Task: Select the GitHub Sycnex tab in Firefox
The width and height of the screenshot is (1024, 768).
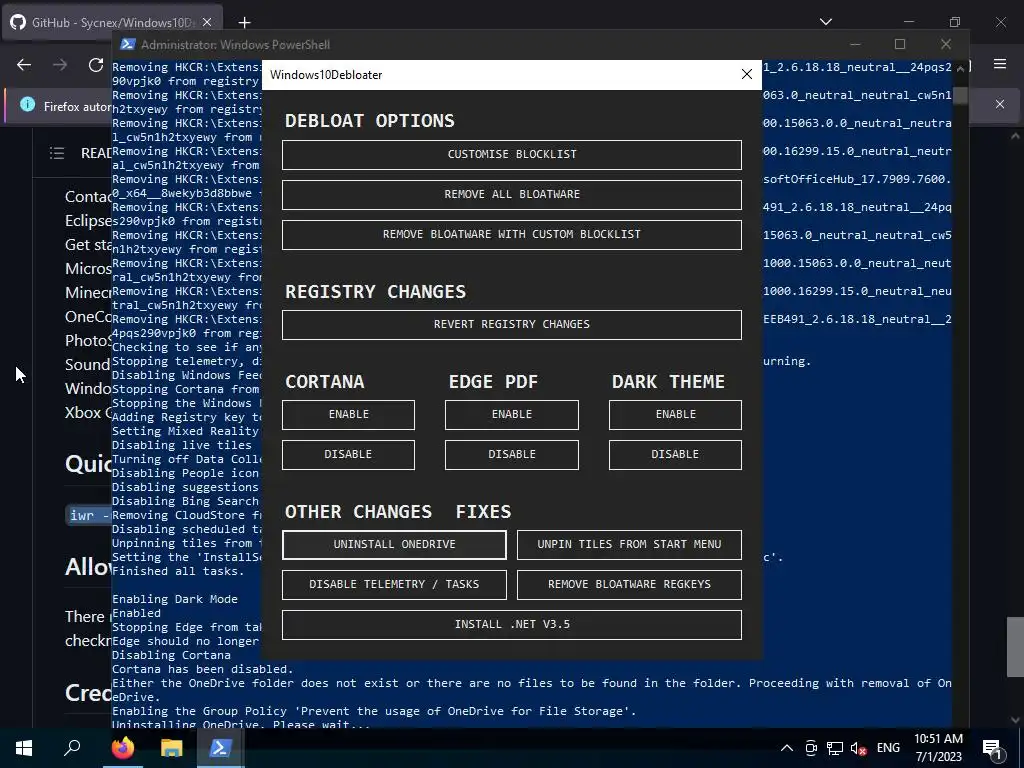Action: coord(112,22)
